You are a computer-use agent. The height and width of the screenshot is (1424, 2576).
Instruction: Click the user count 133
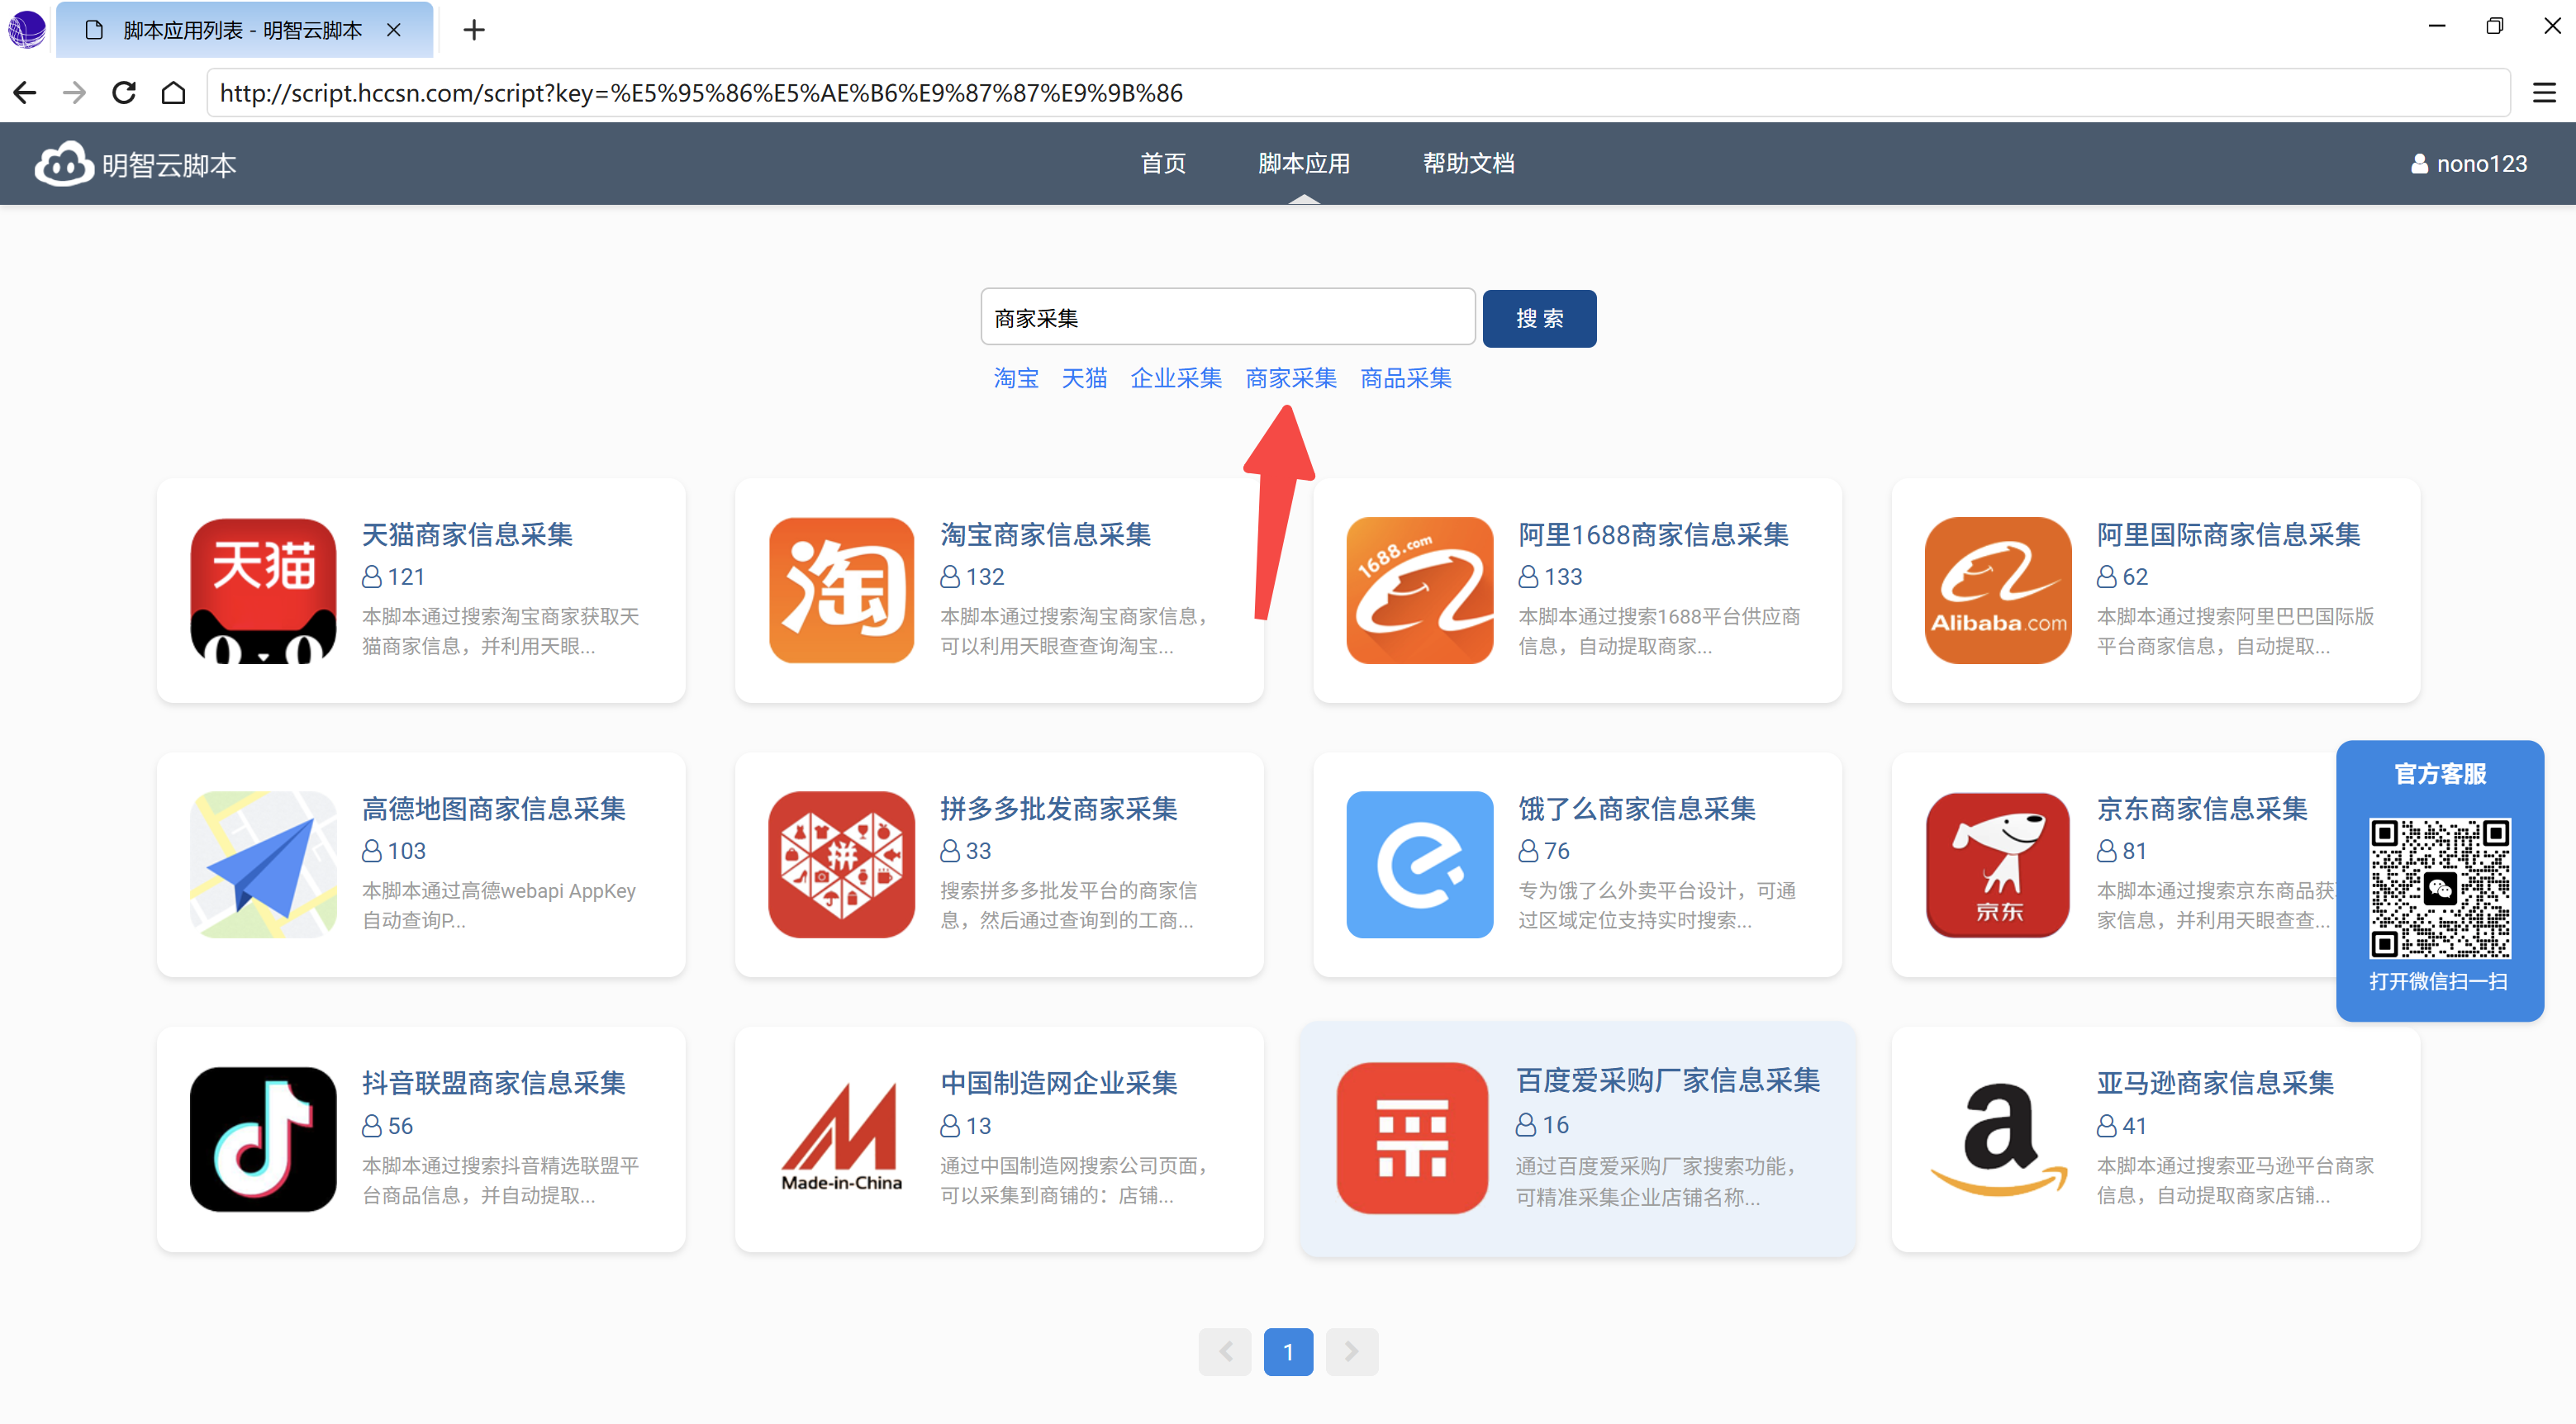(x=1563, y=577)
